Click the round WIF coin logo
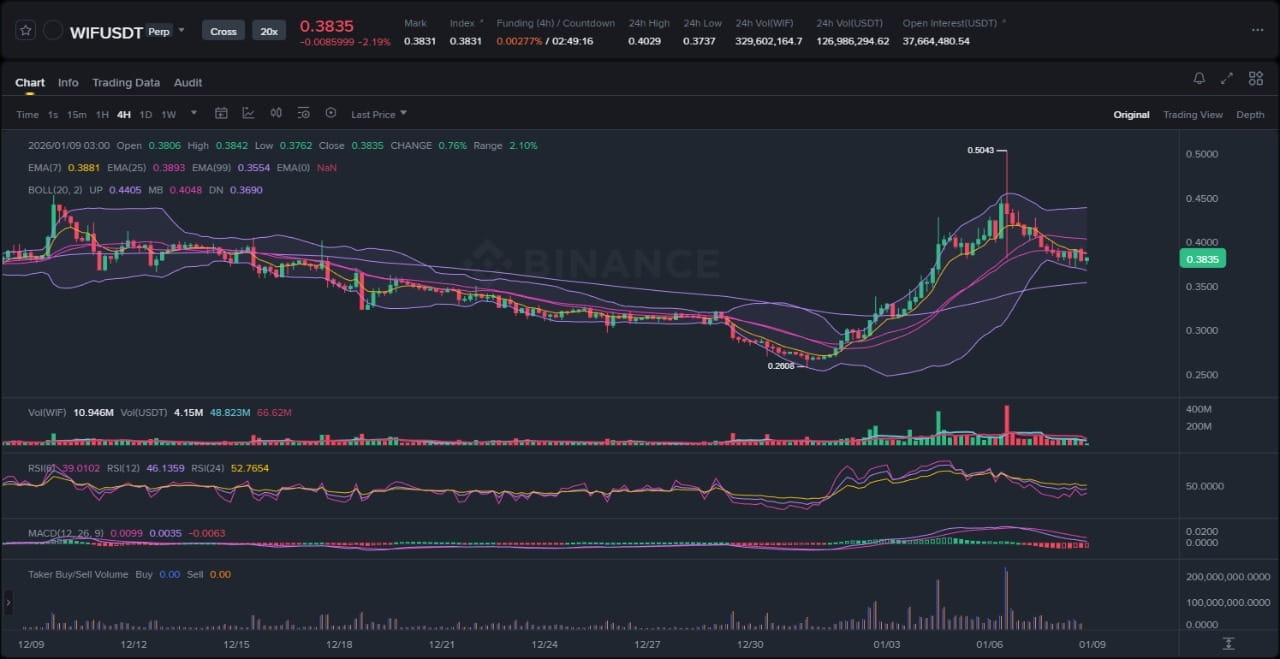 (x=53, y=31)
